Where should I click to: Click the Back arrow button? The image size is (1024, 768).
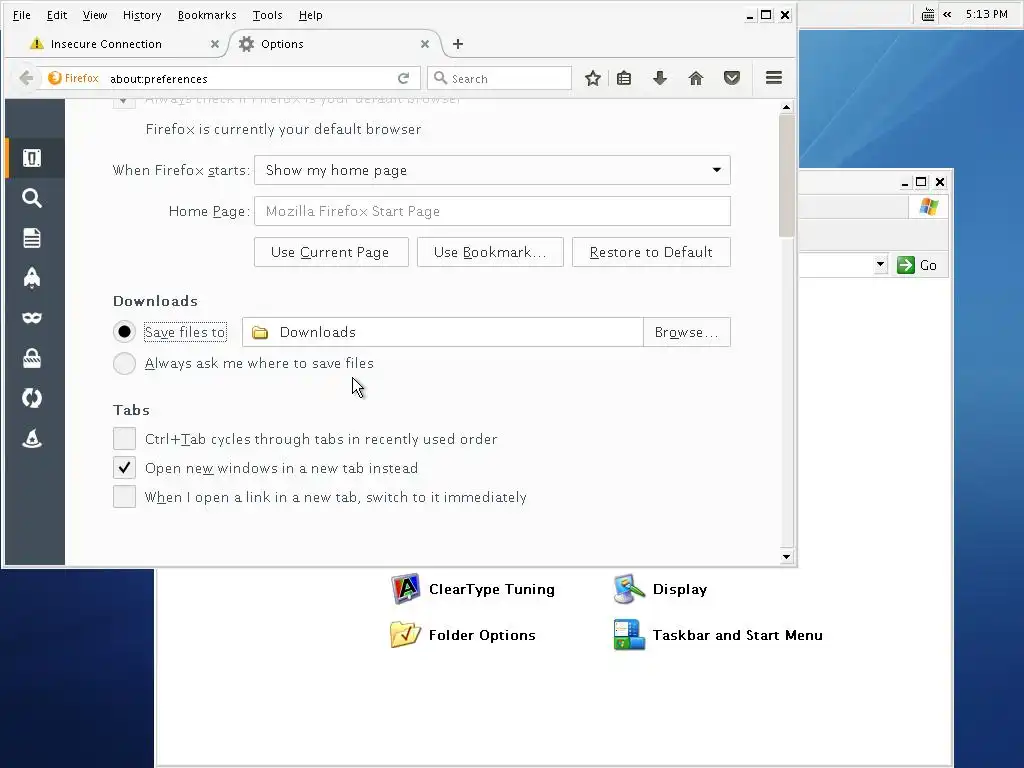26,78
